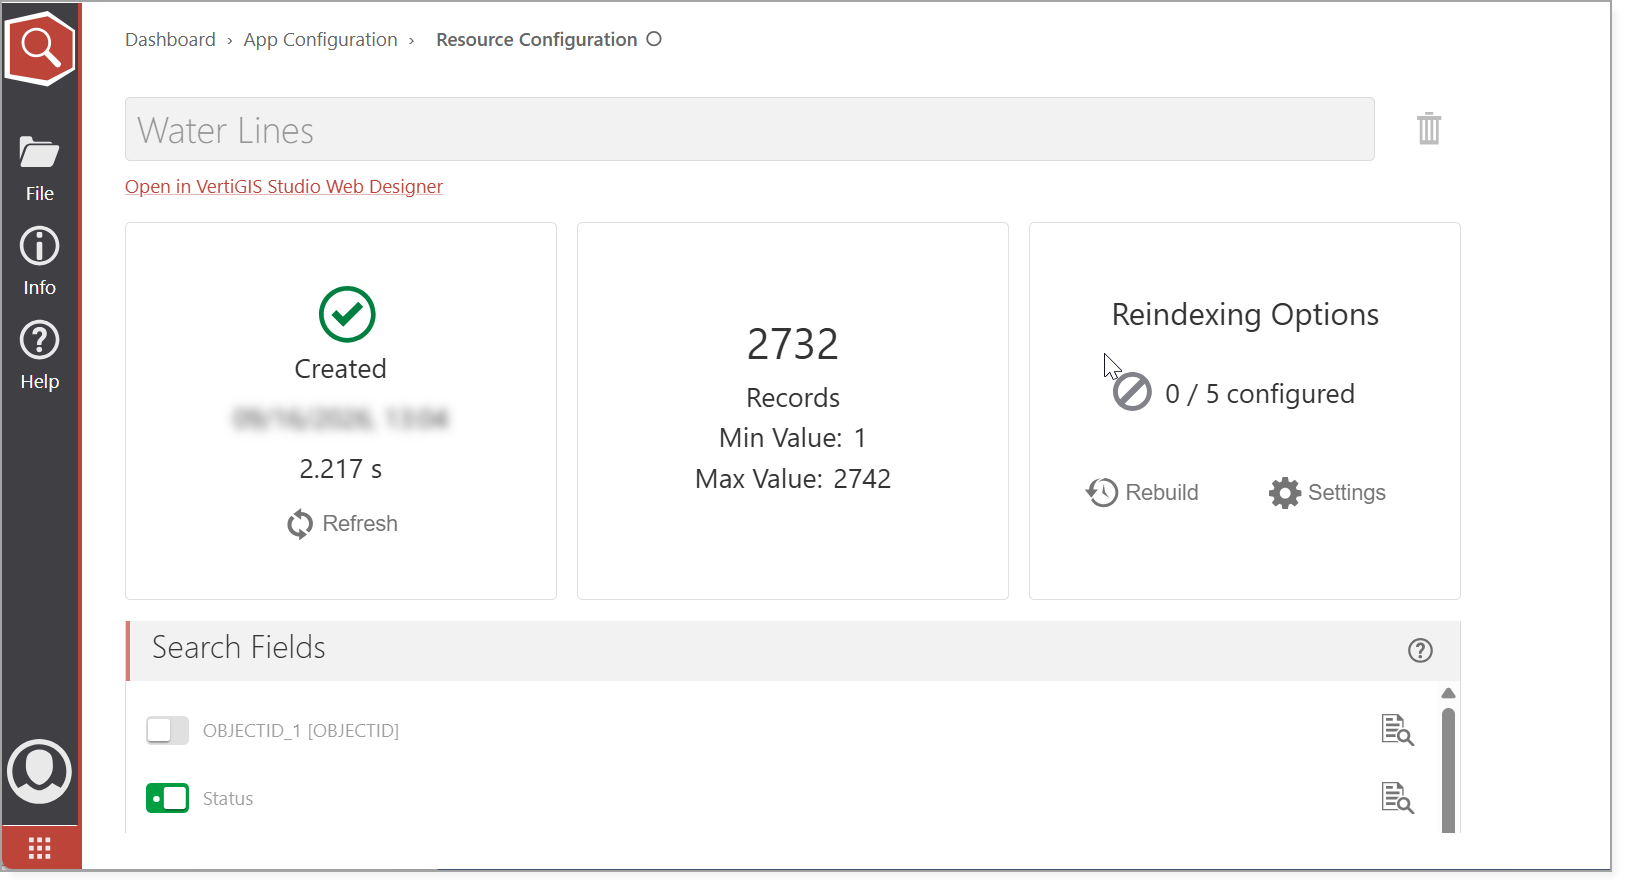This screenshot has height=887, width=1627.
Task: Click the 2.217 s duration text
Action: 341,469
